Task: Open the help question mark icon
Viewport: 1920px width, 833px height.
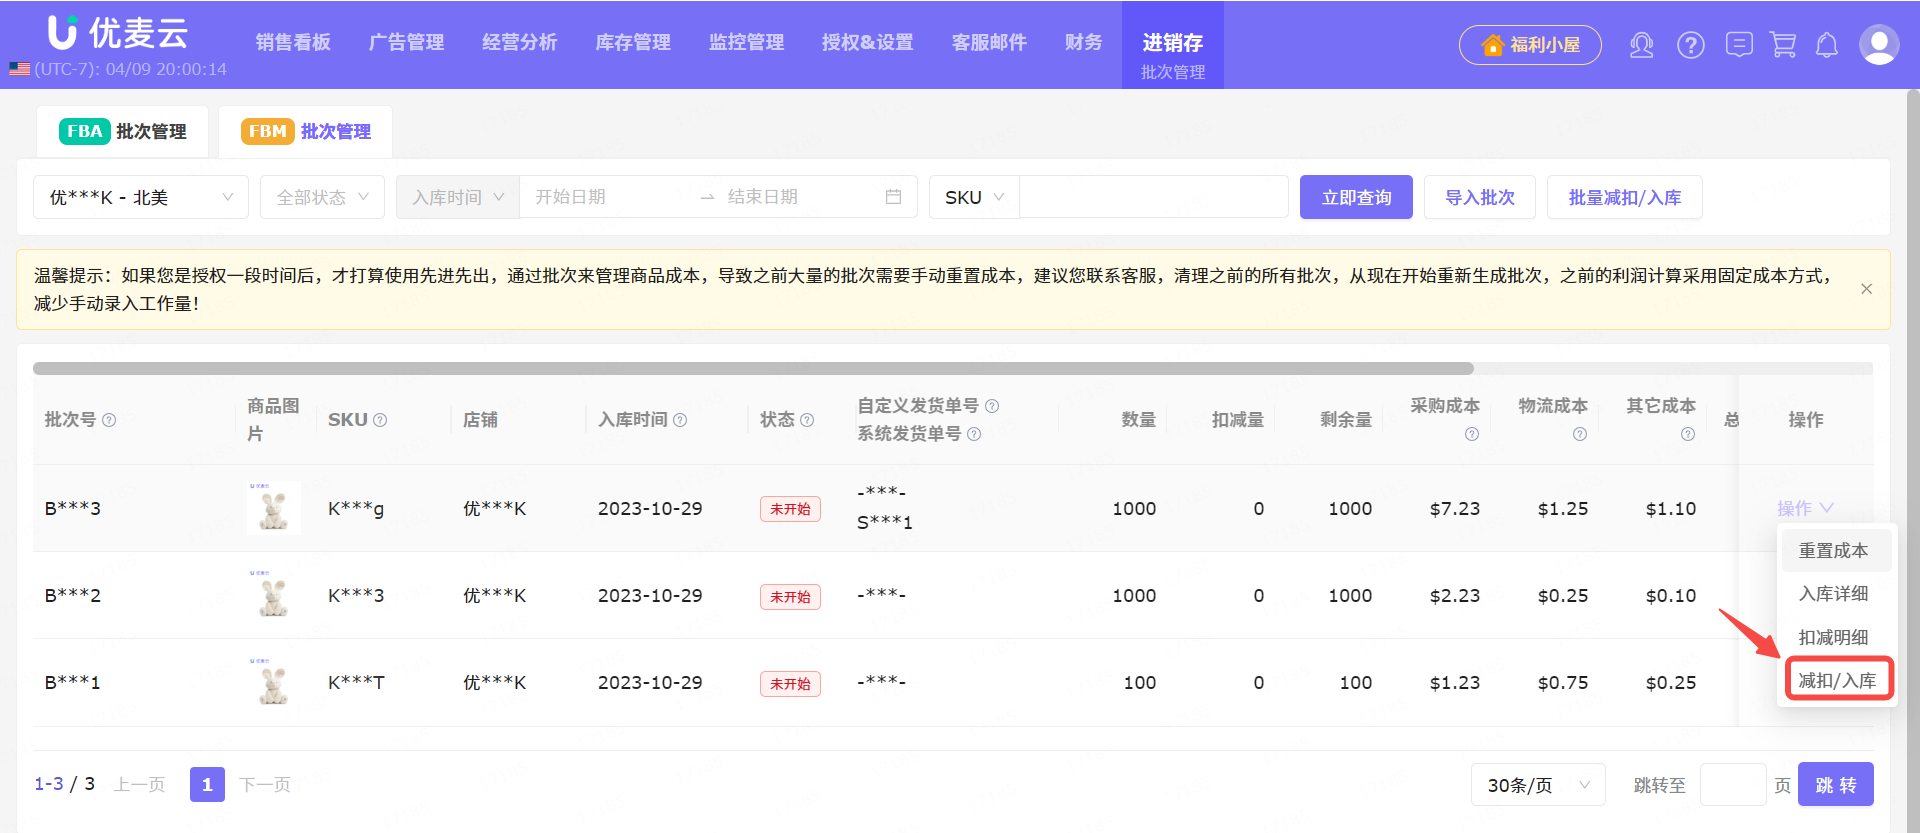Action: [1690, 45]
